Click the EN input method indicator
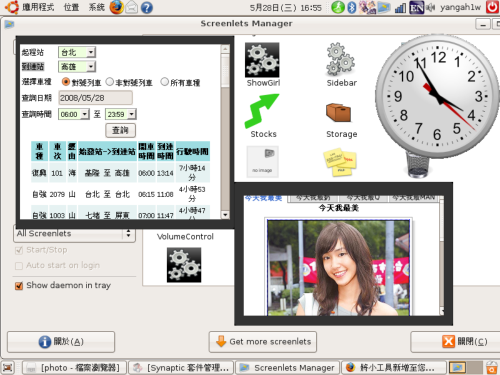The height and width of the screenshot is (375, 500). (417, 7)
